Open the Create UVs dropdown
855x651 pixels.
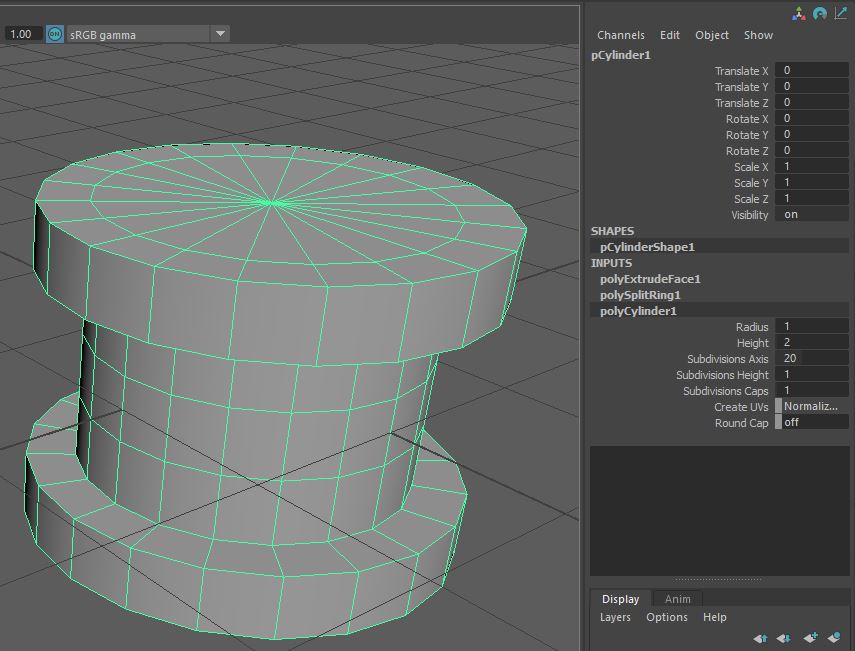pos(812,407)
